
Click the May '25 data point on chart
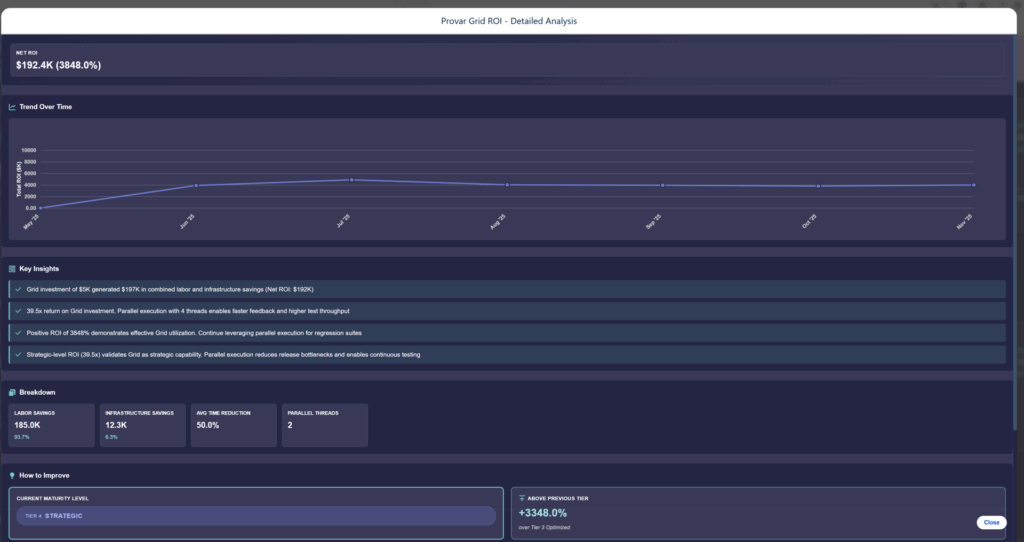[x=41, y=208]
